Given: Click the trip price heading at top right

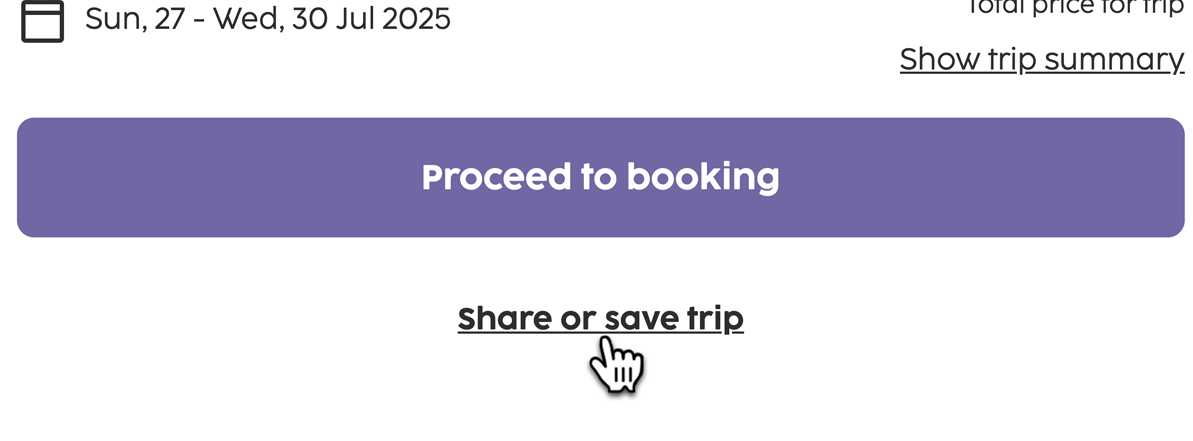Looking at the screenshot, I should point(1074,8).
